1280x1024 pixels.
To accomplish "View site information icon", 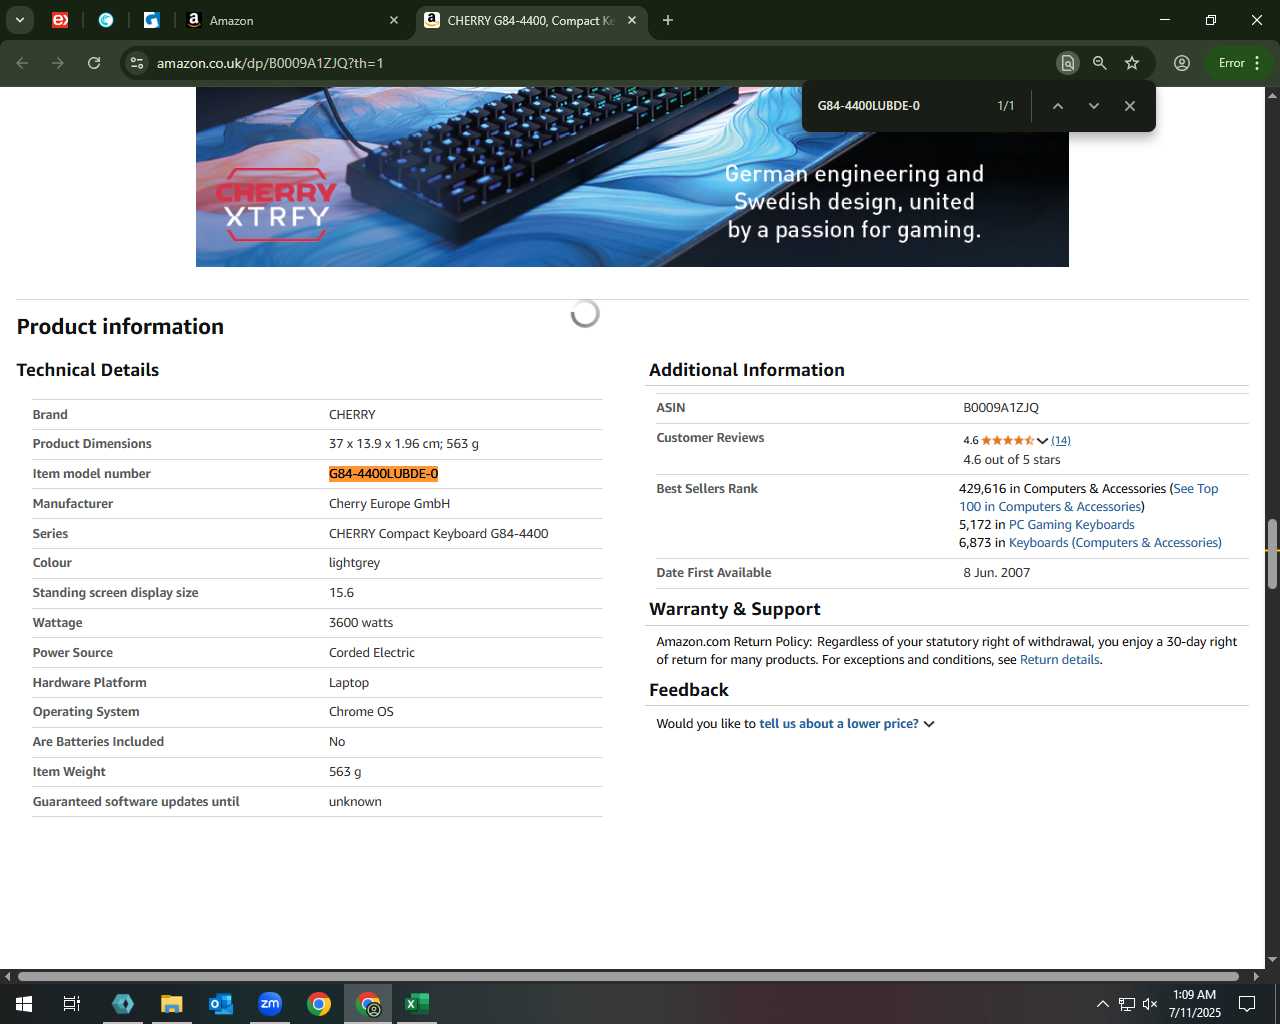I will point(138,63).
